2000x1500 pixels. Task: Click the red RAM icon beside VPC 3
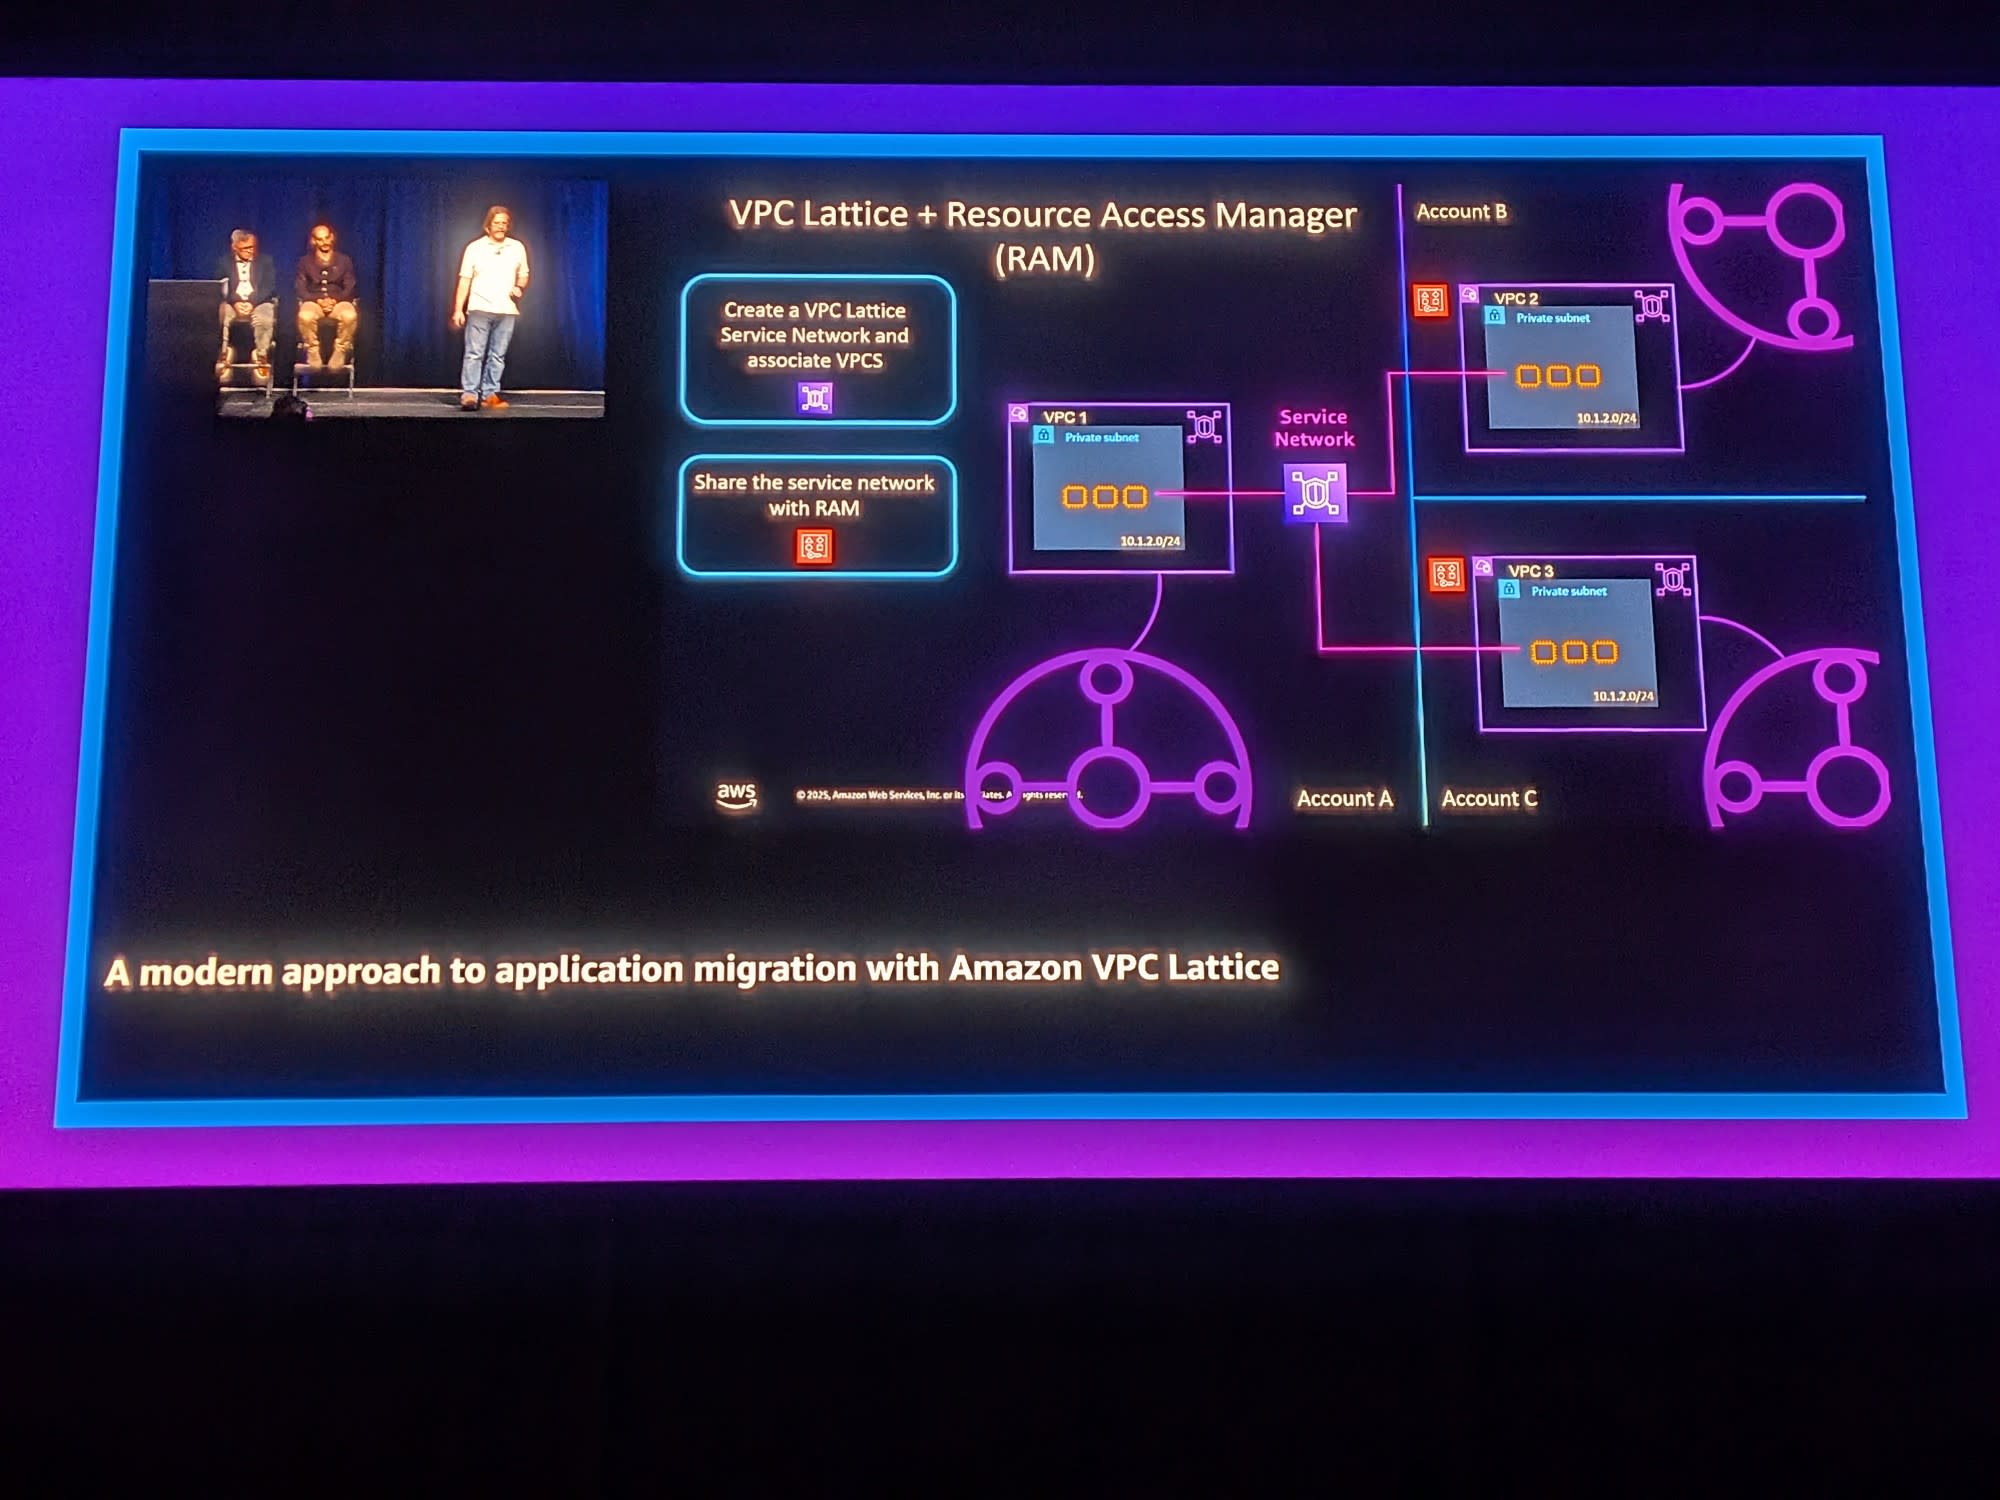tap(1446, 575)
